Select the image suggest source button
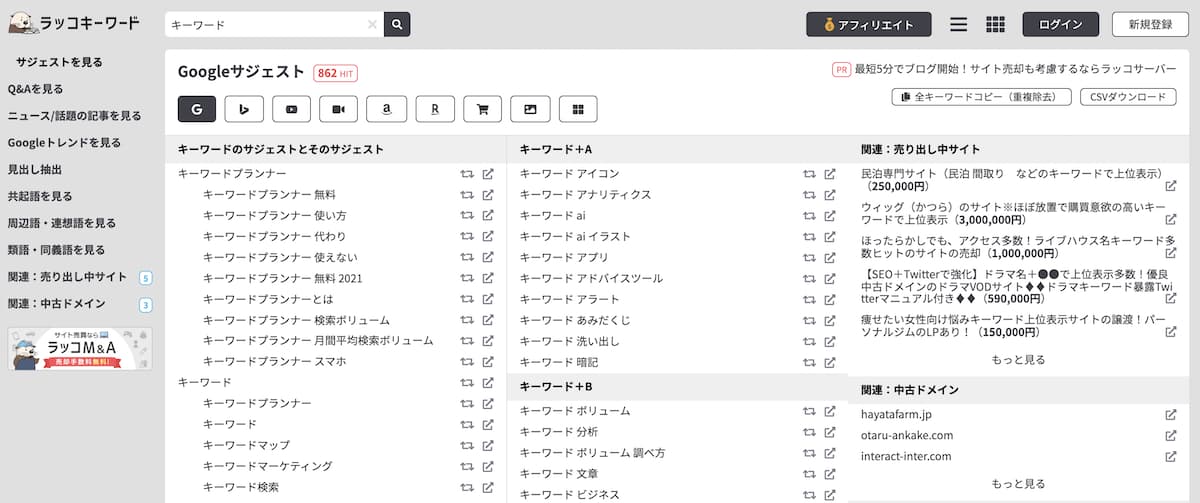This screenshot has width=1200, height=503. pyautogui.click(x=530, y=108)
